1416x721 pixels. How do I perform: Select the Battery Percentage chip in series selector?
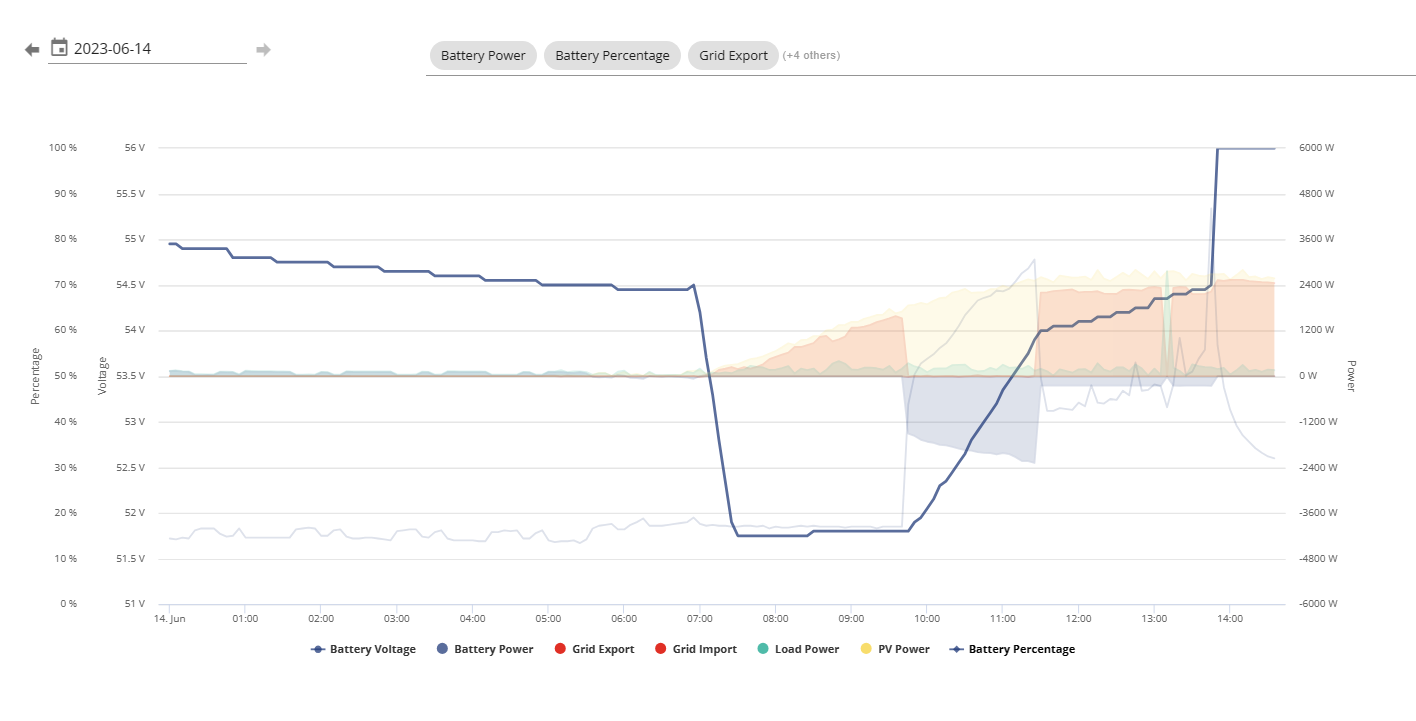point(612,56)
